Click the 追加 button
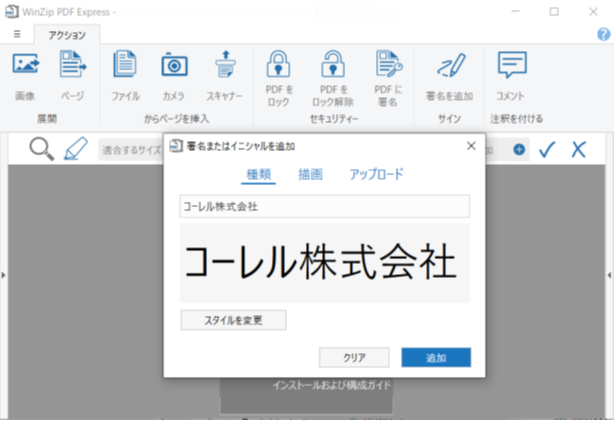The height and width of the screenshot is (421, 615). tap(436, 357)
